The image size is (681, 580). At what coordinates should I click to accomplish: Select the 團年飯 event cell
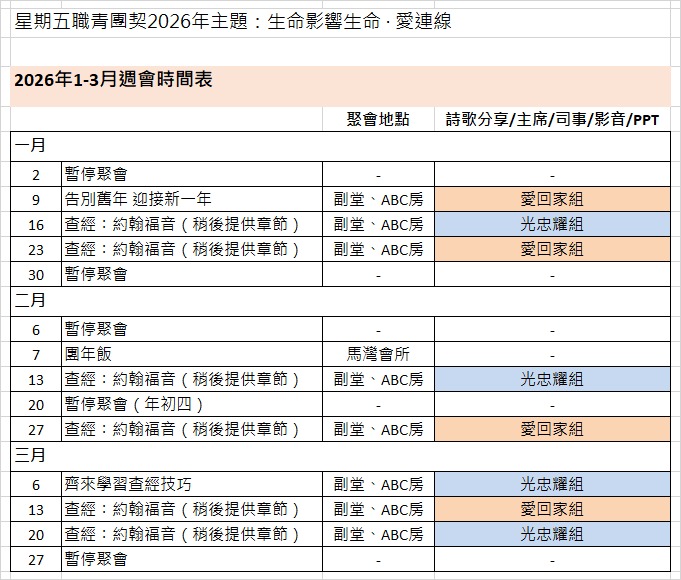[x=191, y=353]
